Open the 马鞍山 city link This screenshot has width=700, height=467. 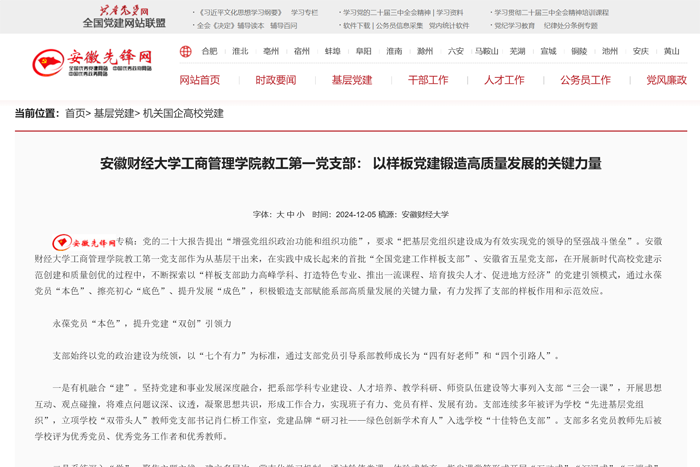point(487,51)
